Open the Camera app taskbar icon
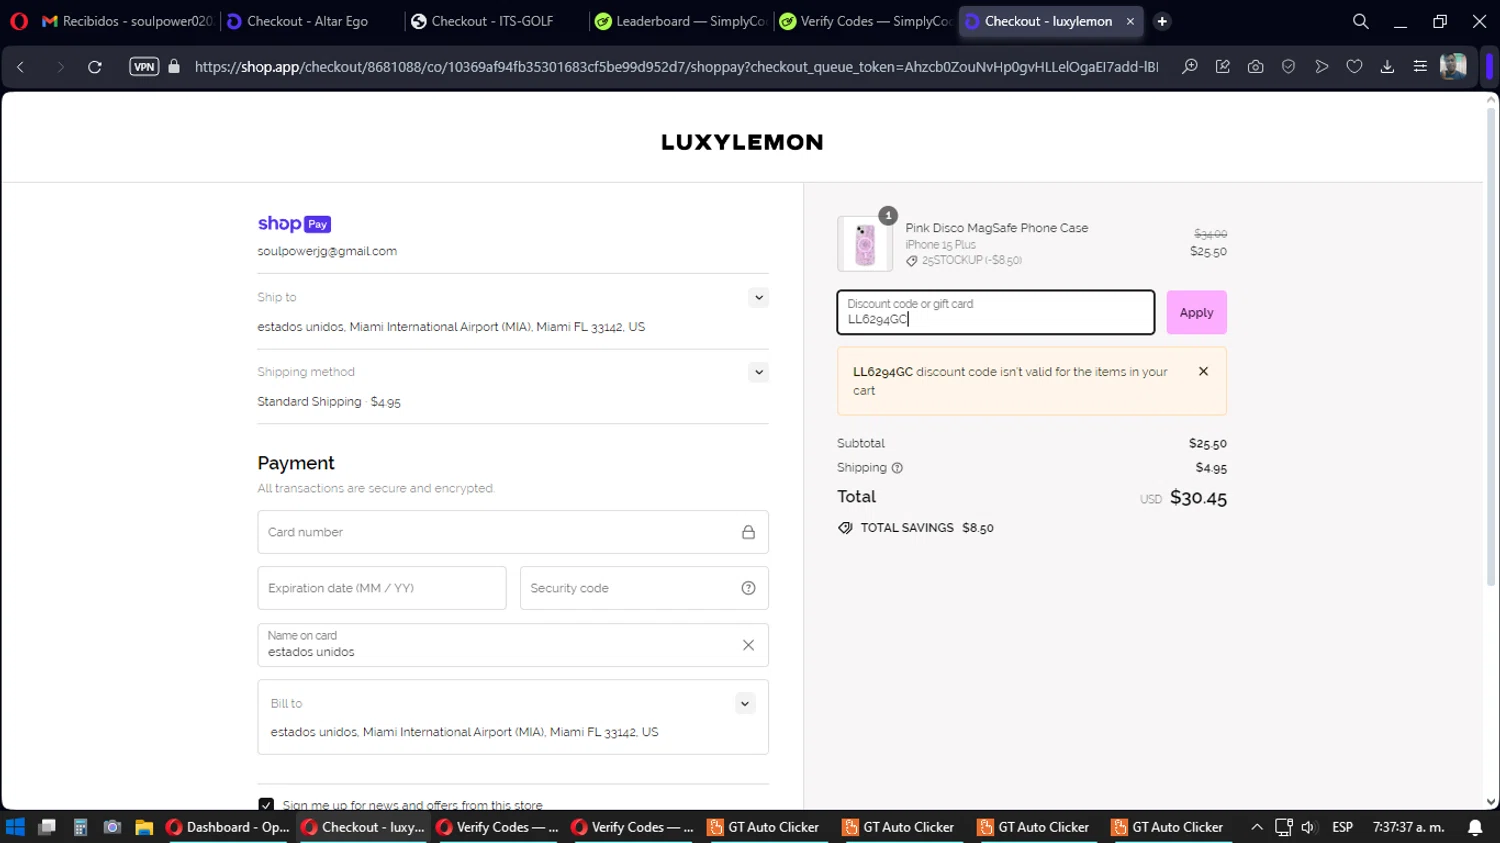Screen dimensions: 1500x843 [112, 827]
